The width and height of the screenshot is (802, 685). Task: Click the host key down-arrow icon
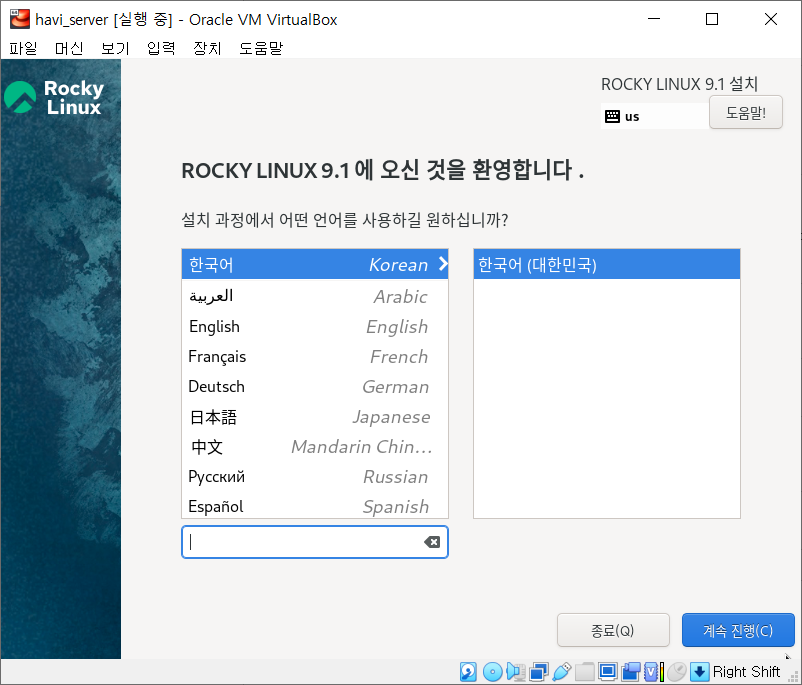tap(699, 671)
